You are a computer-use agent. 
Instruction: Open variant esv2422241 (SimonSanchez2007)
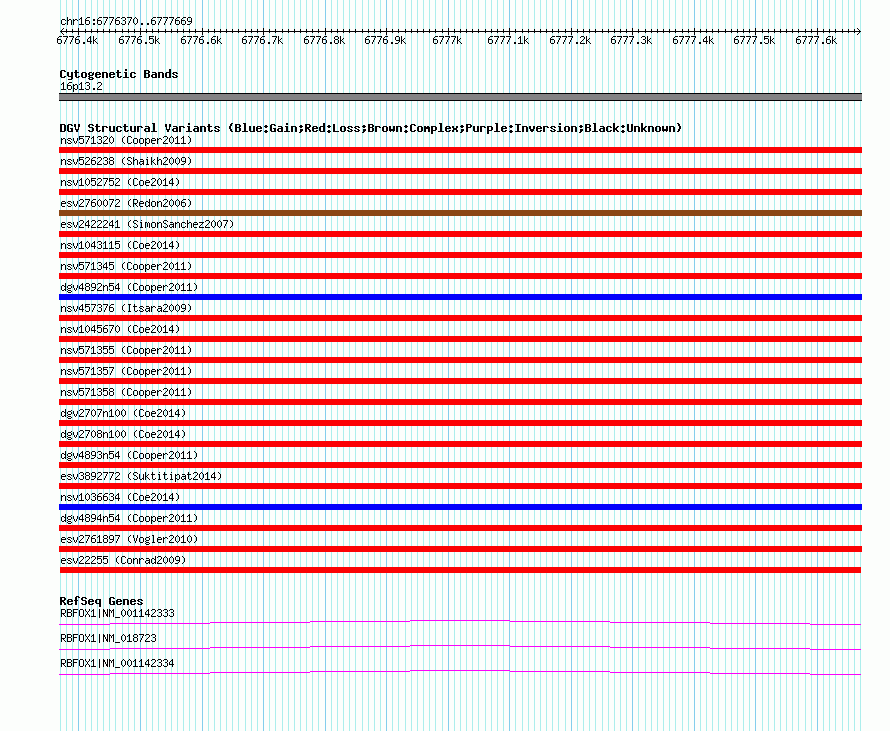point(147,224)
